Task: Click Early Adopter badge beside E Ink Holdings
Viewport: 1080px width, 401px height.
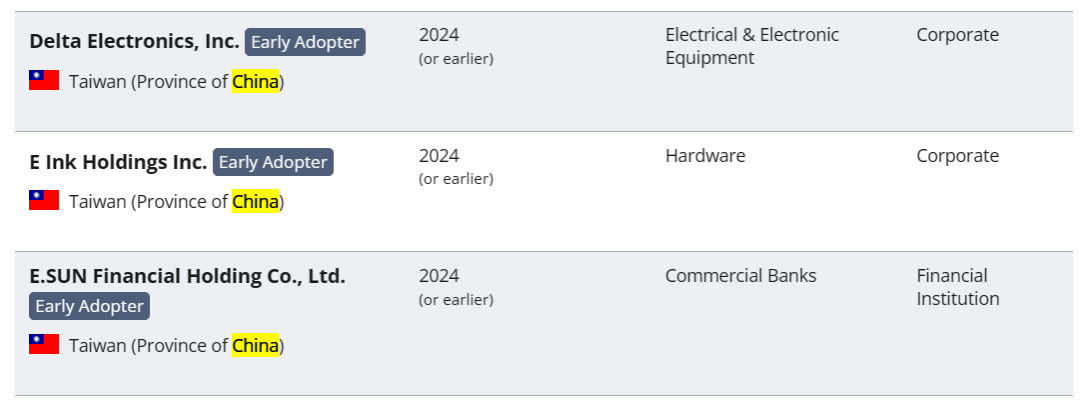Action: pyautogui.click(x=273, y=162)
